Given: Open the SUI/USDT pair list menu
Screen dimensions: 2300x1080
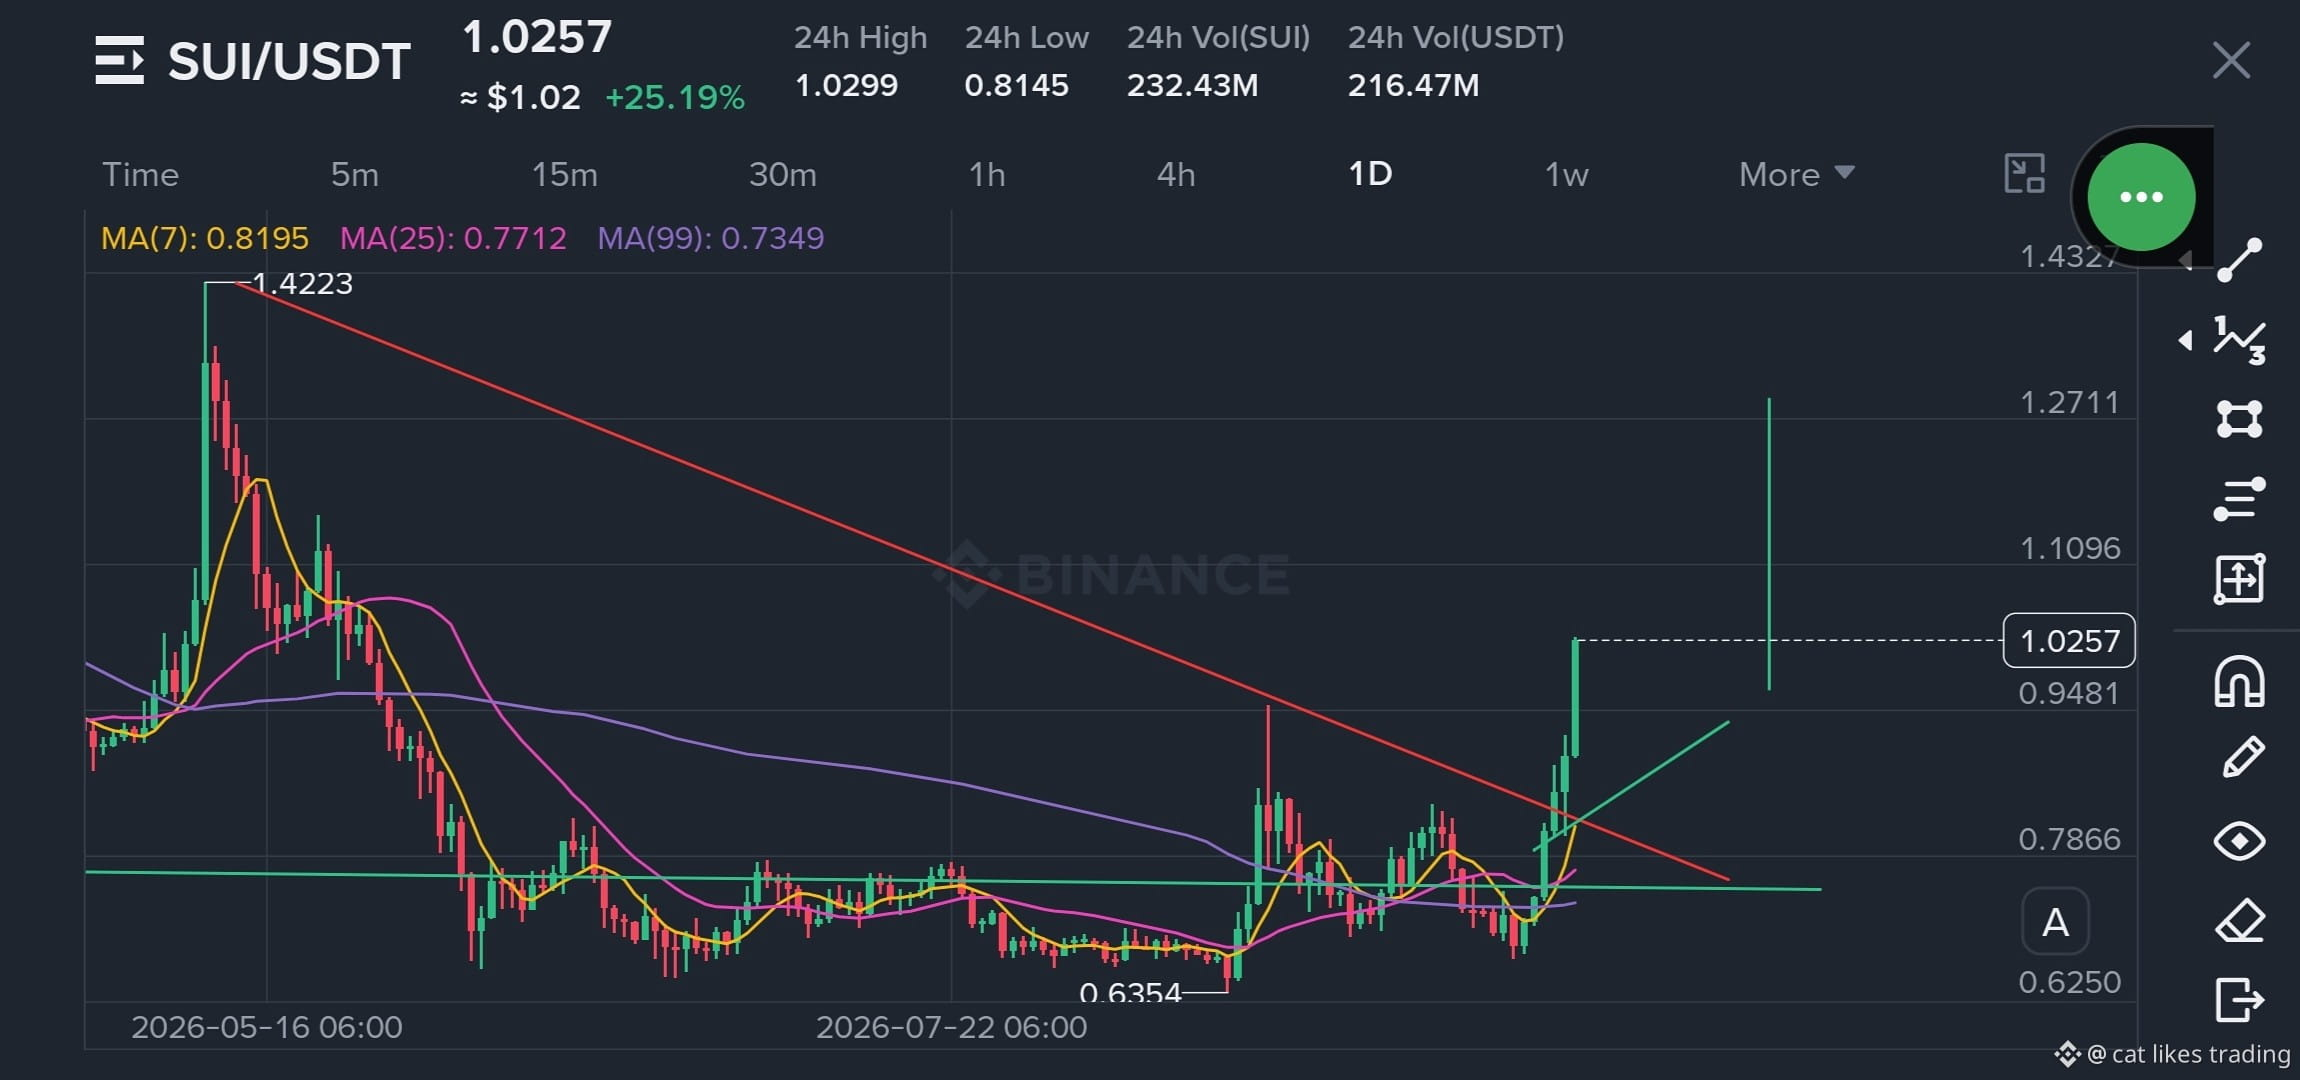Looking at the screenshot, I should [x=120, y=60].
